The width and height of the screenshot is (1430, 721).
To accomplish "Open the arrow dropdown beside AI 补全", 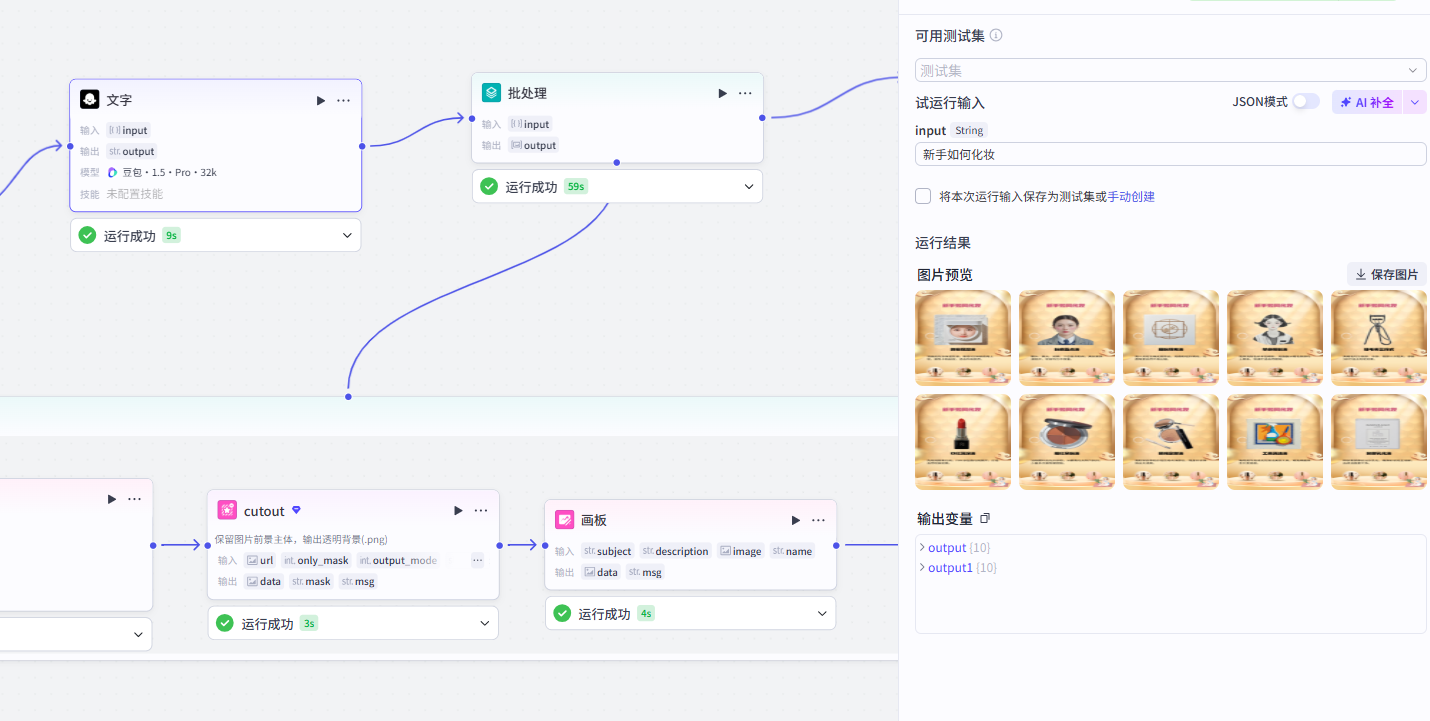I will point(1414,102).
